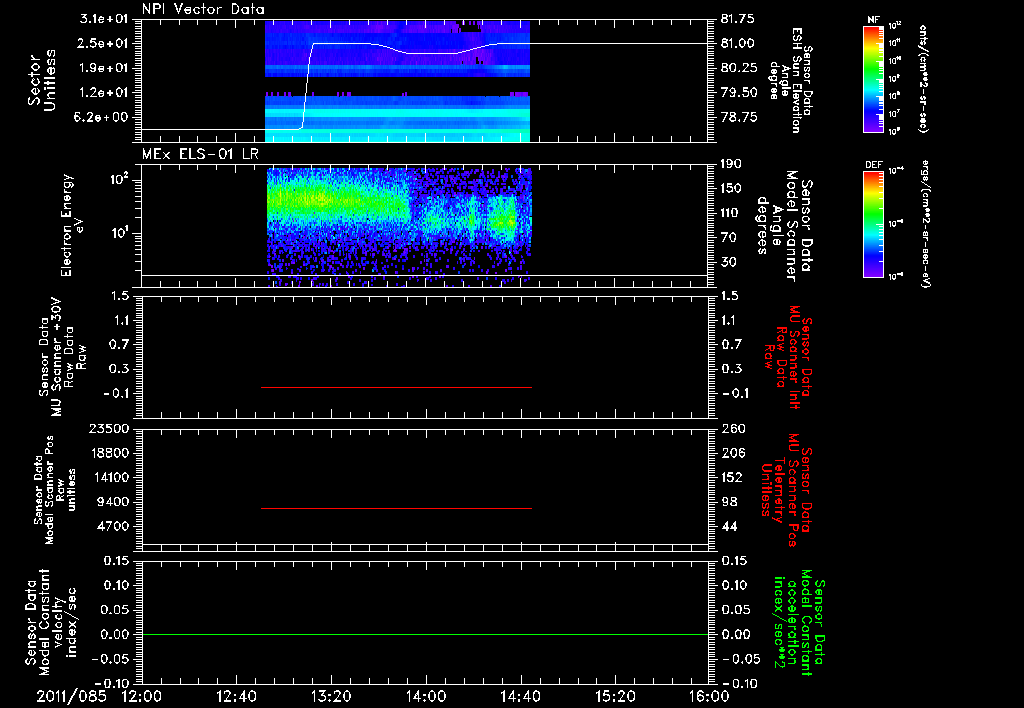Click the "2011/085" date label
The image size is (1024, 708).
pos(71,696)
